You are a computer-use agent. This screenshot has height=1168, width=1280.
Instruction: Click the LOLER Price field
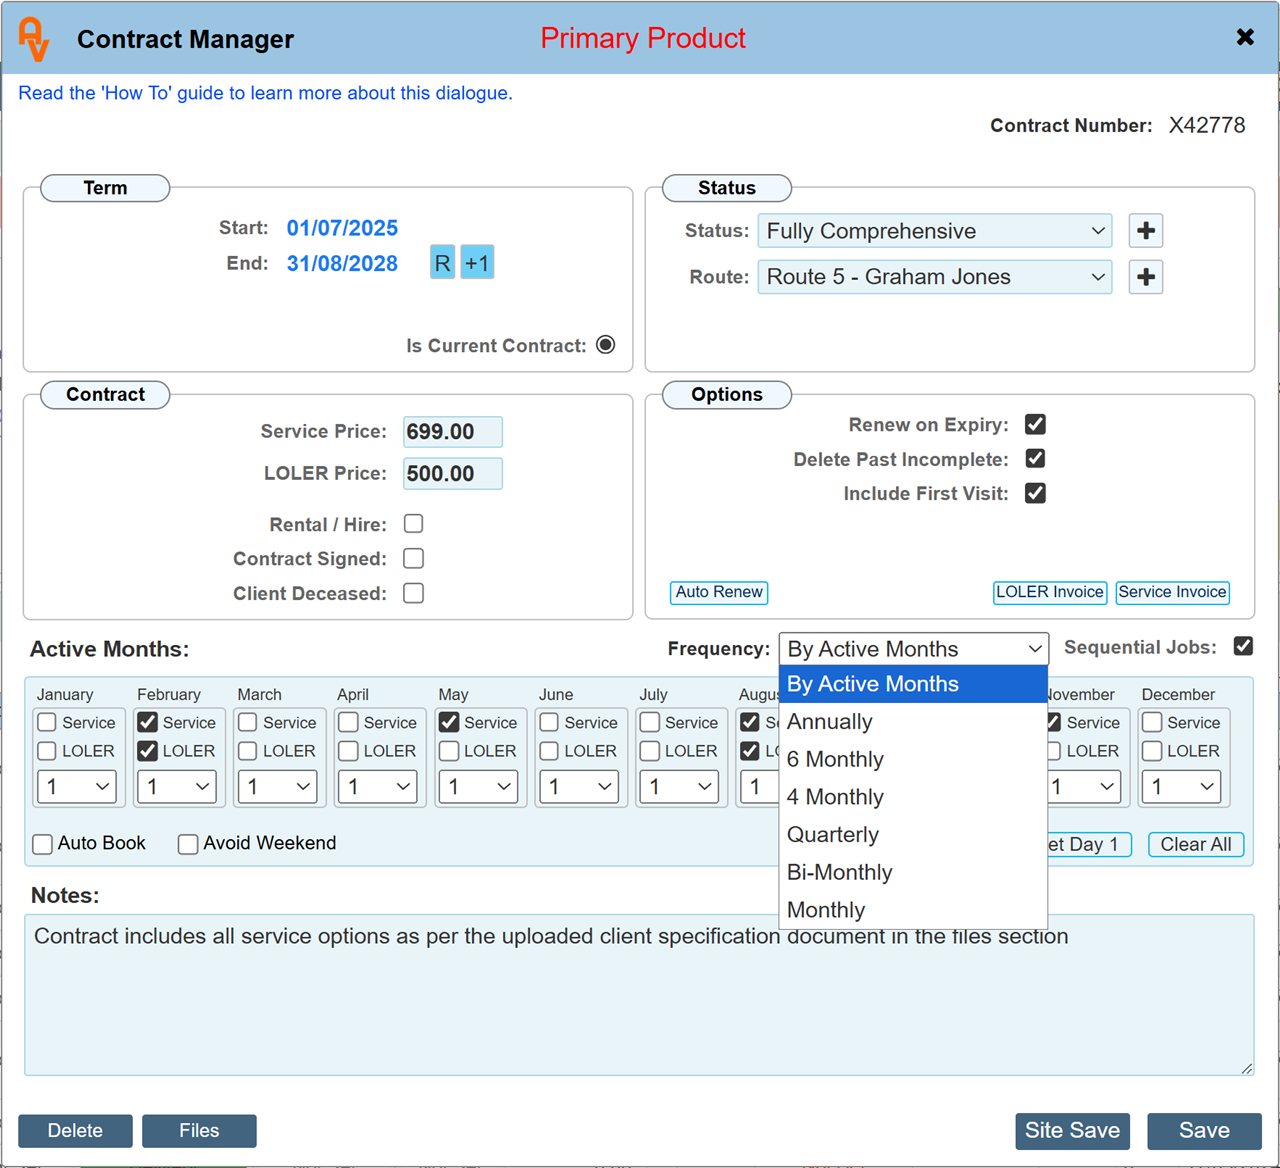[453, 474]
